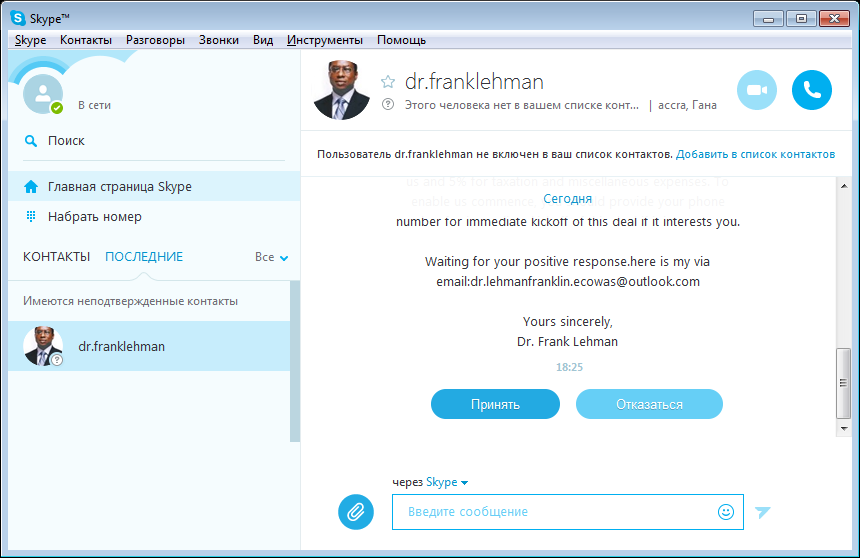Click the attach file paperclip button

point(356,512)
